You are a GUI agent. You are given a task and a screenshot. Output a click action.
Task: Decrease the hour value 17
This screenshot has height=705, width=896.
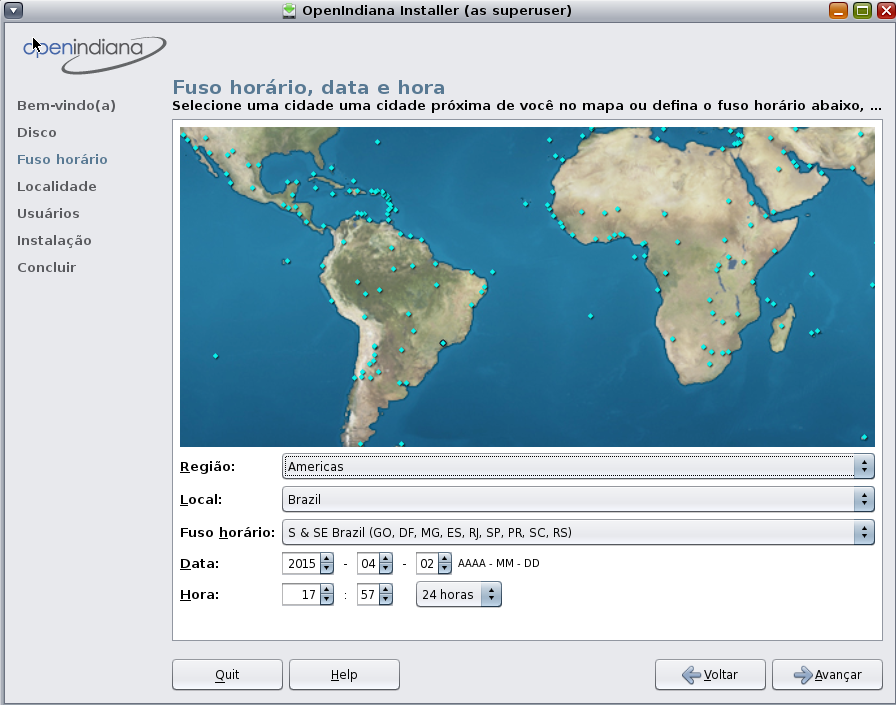[327, 599]
